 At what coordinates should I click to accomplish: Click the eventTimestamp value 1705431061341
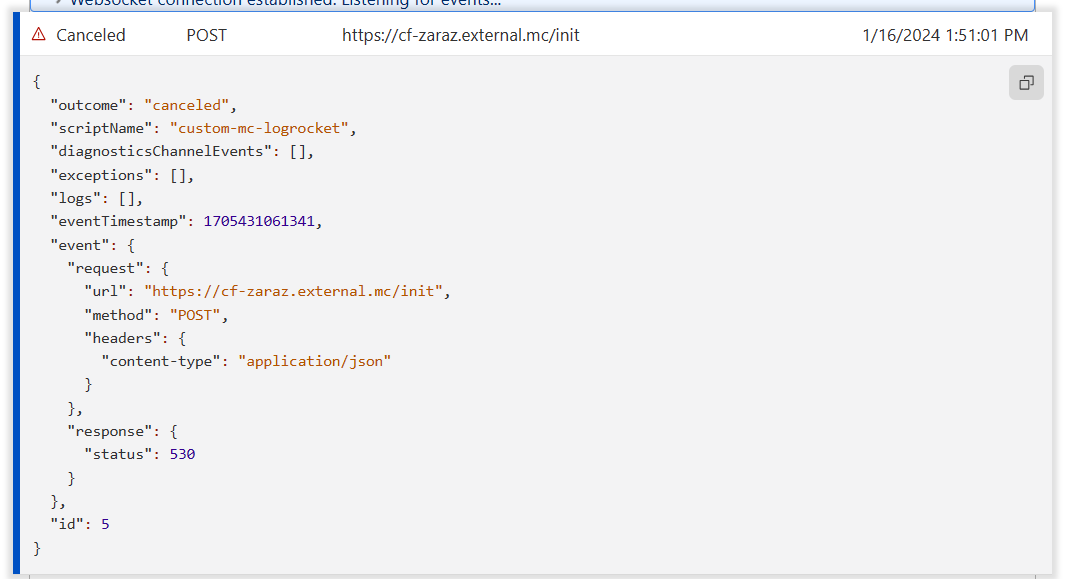click(x=262, y=221)
